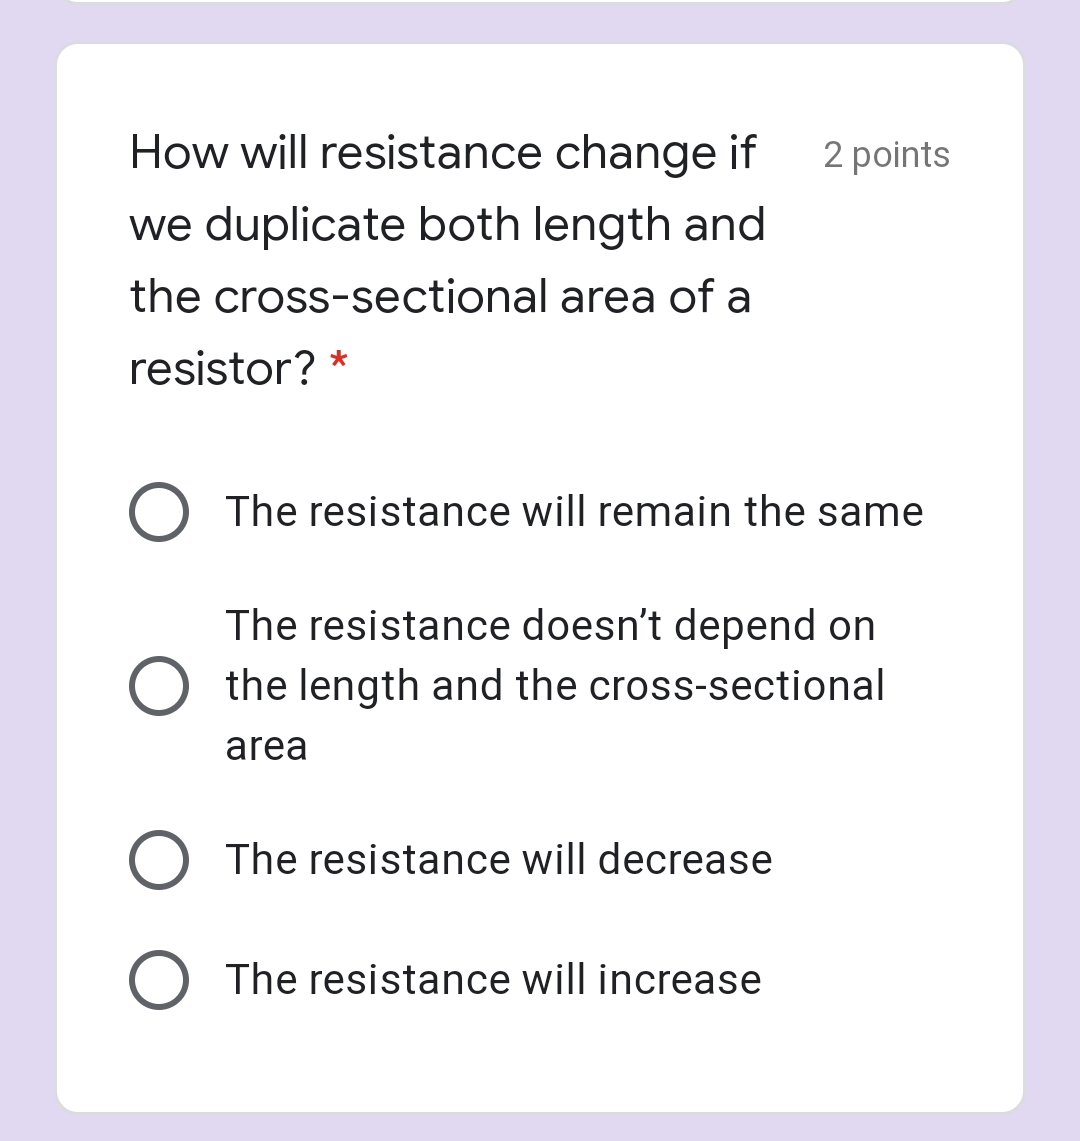Viewport: 1080px width, 1141px height.
Task: Click the first answer's radio circle
Action: coord(160,511)
